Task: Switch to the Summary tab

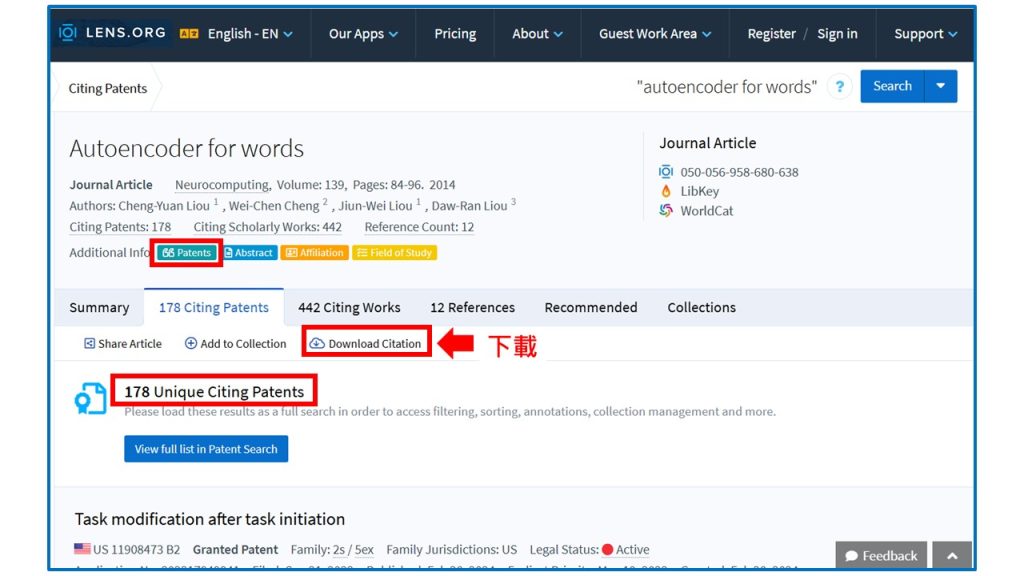Action: 99,308
